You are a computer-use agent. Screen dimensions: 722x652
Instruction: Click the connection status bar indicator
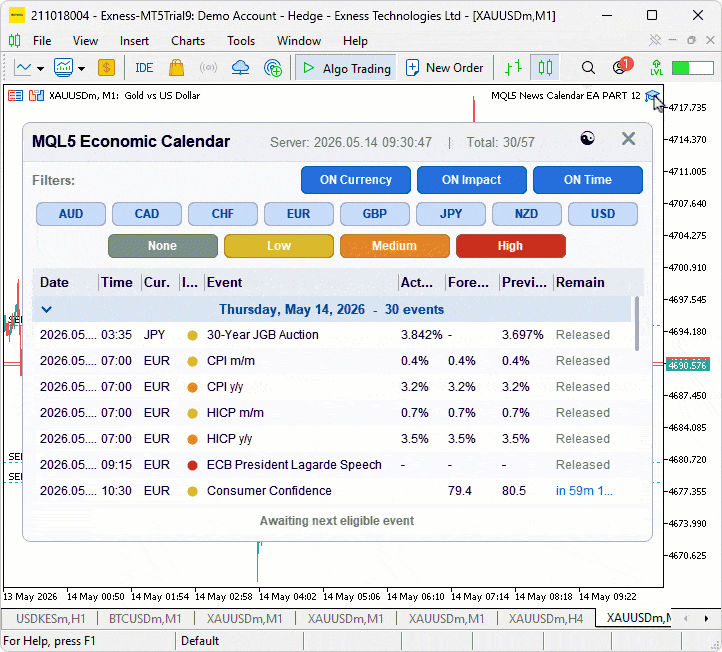(x=693, y=68)
